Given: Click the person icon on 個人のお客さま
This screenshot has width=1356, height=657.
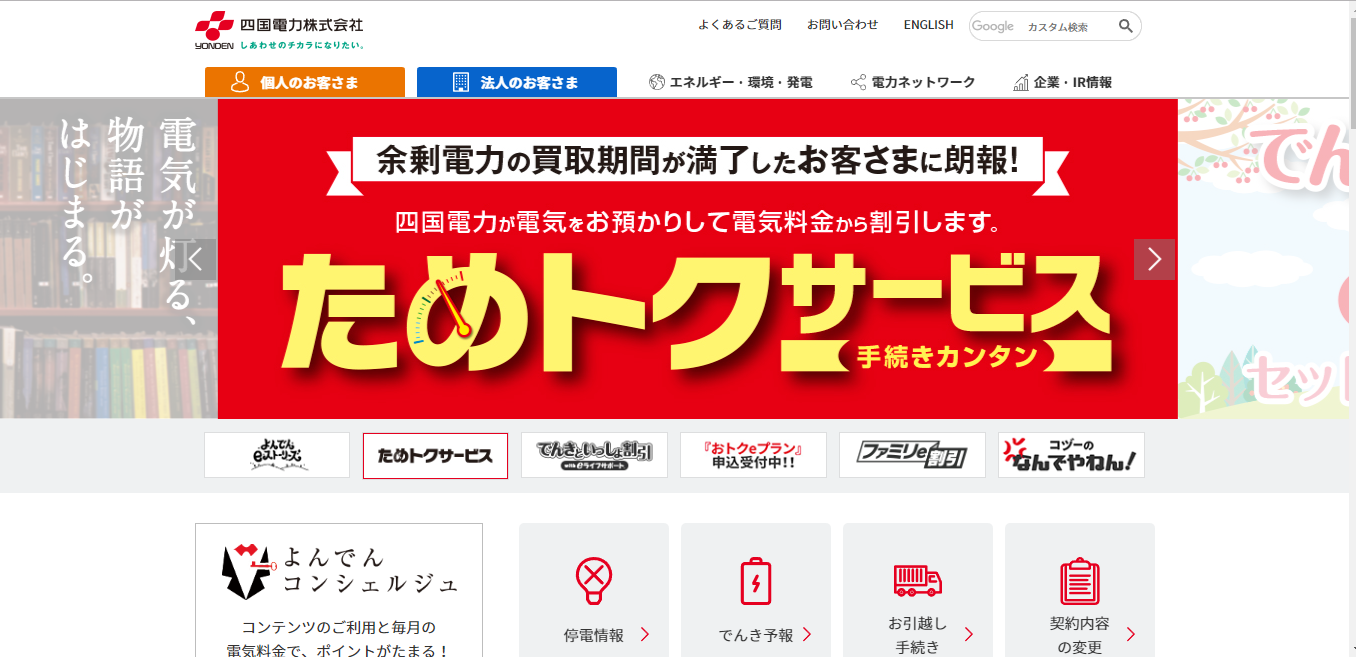Looking at the screenshot, I should 240,82.
